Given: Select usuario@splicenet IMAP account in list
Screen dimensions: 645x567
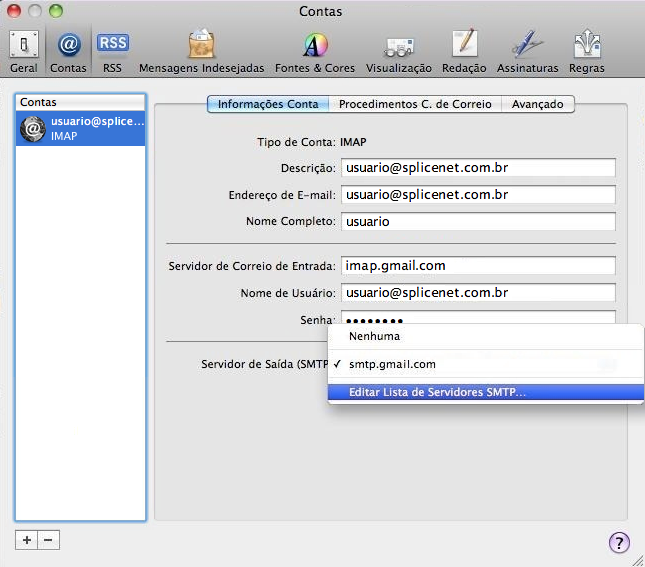Looking at the screenshot, I should tap(82, 128).
